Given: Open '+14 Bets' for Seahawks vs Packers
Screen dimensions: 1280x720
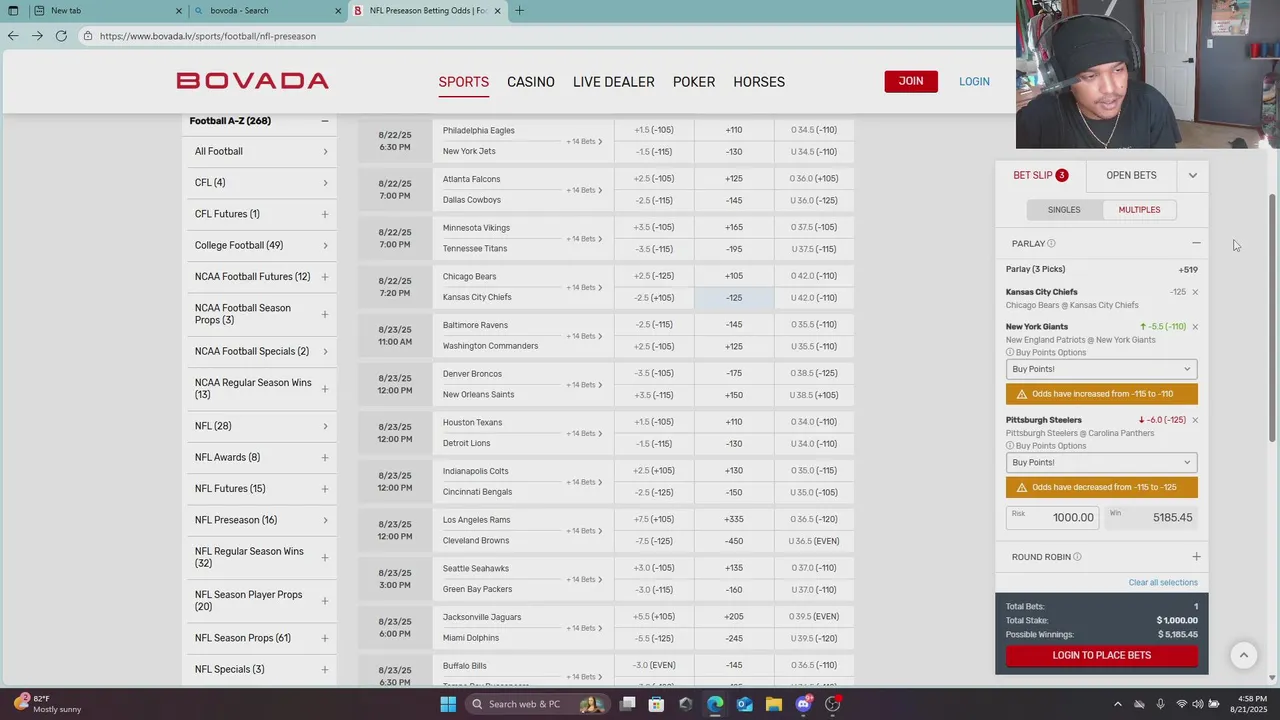Looking at the screenshot, I should (584, 579).
